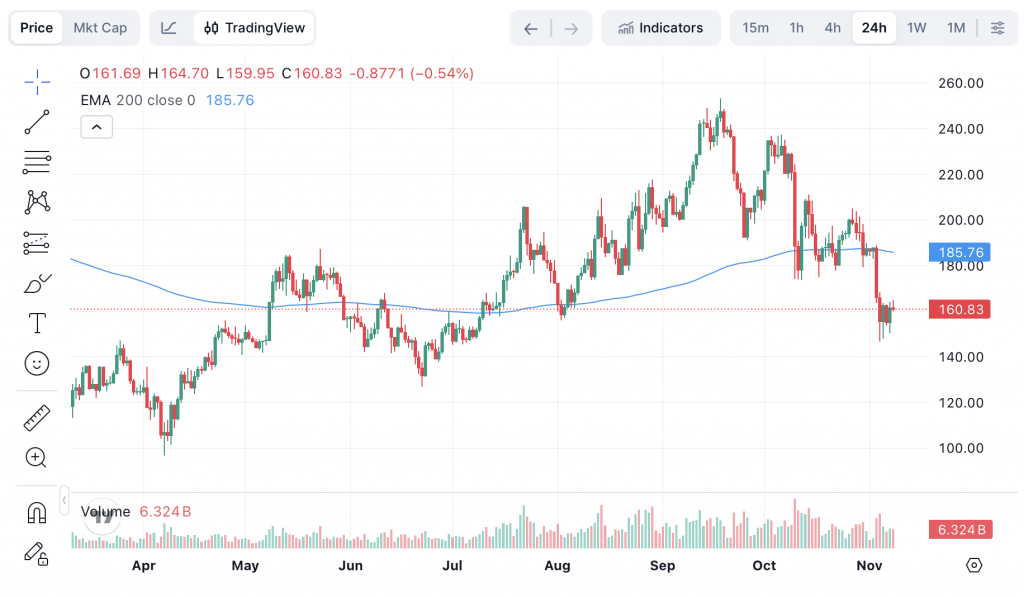1024x597 pixels.
Task: Collapse the left drawing toolbar
Action: [64, 498]
